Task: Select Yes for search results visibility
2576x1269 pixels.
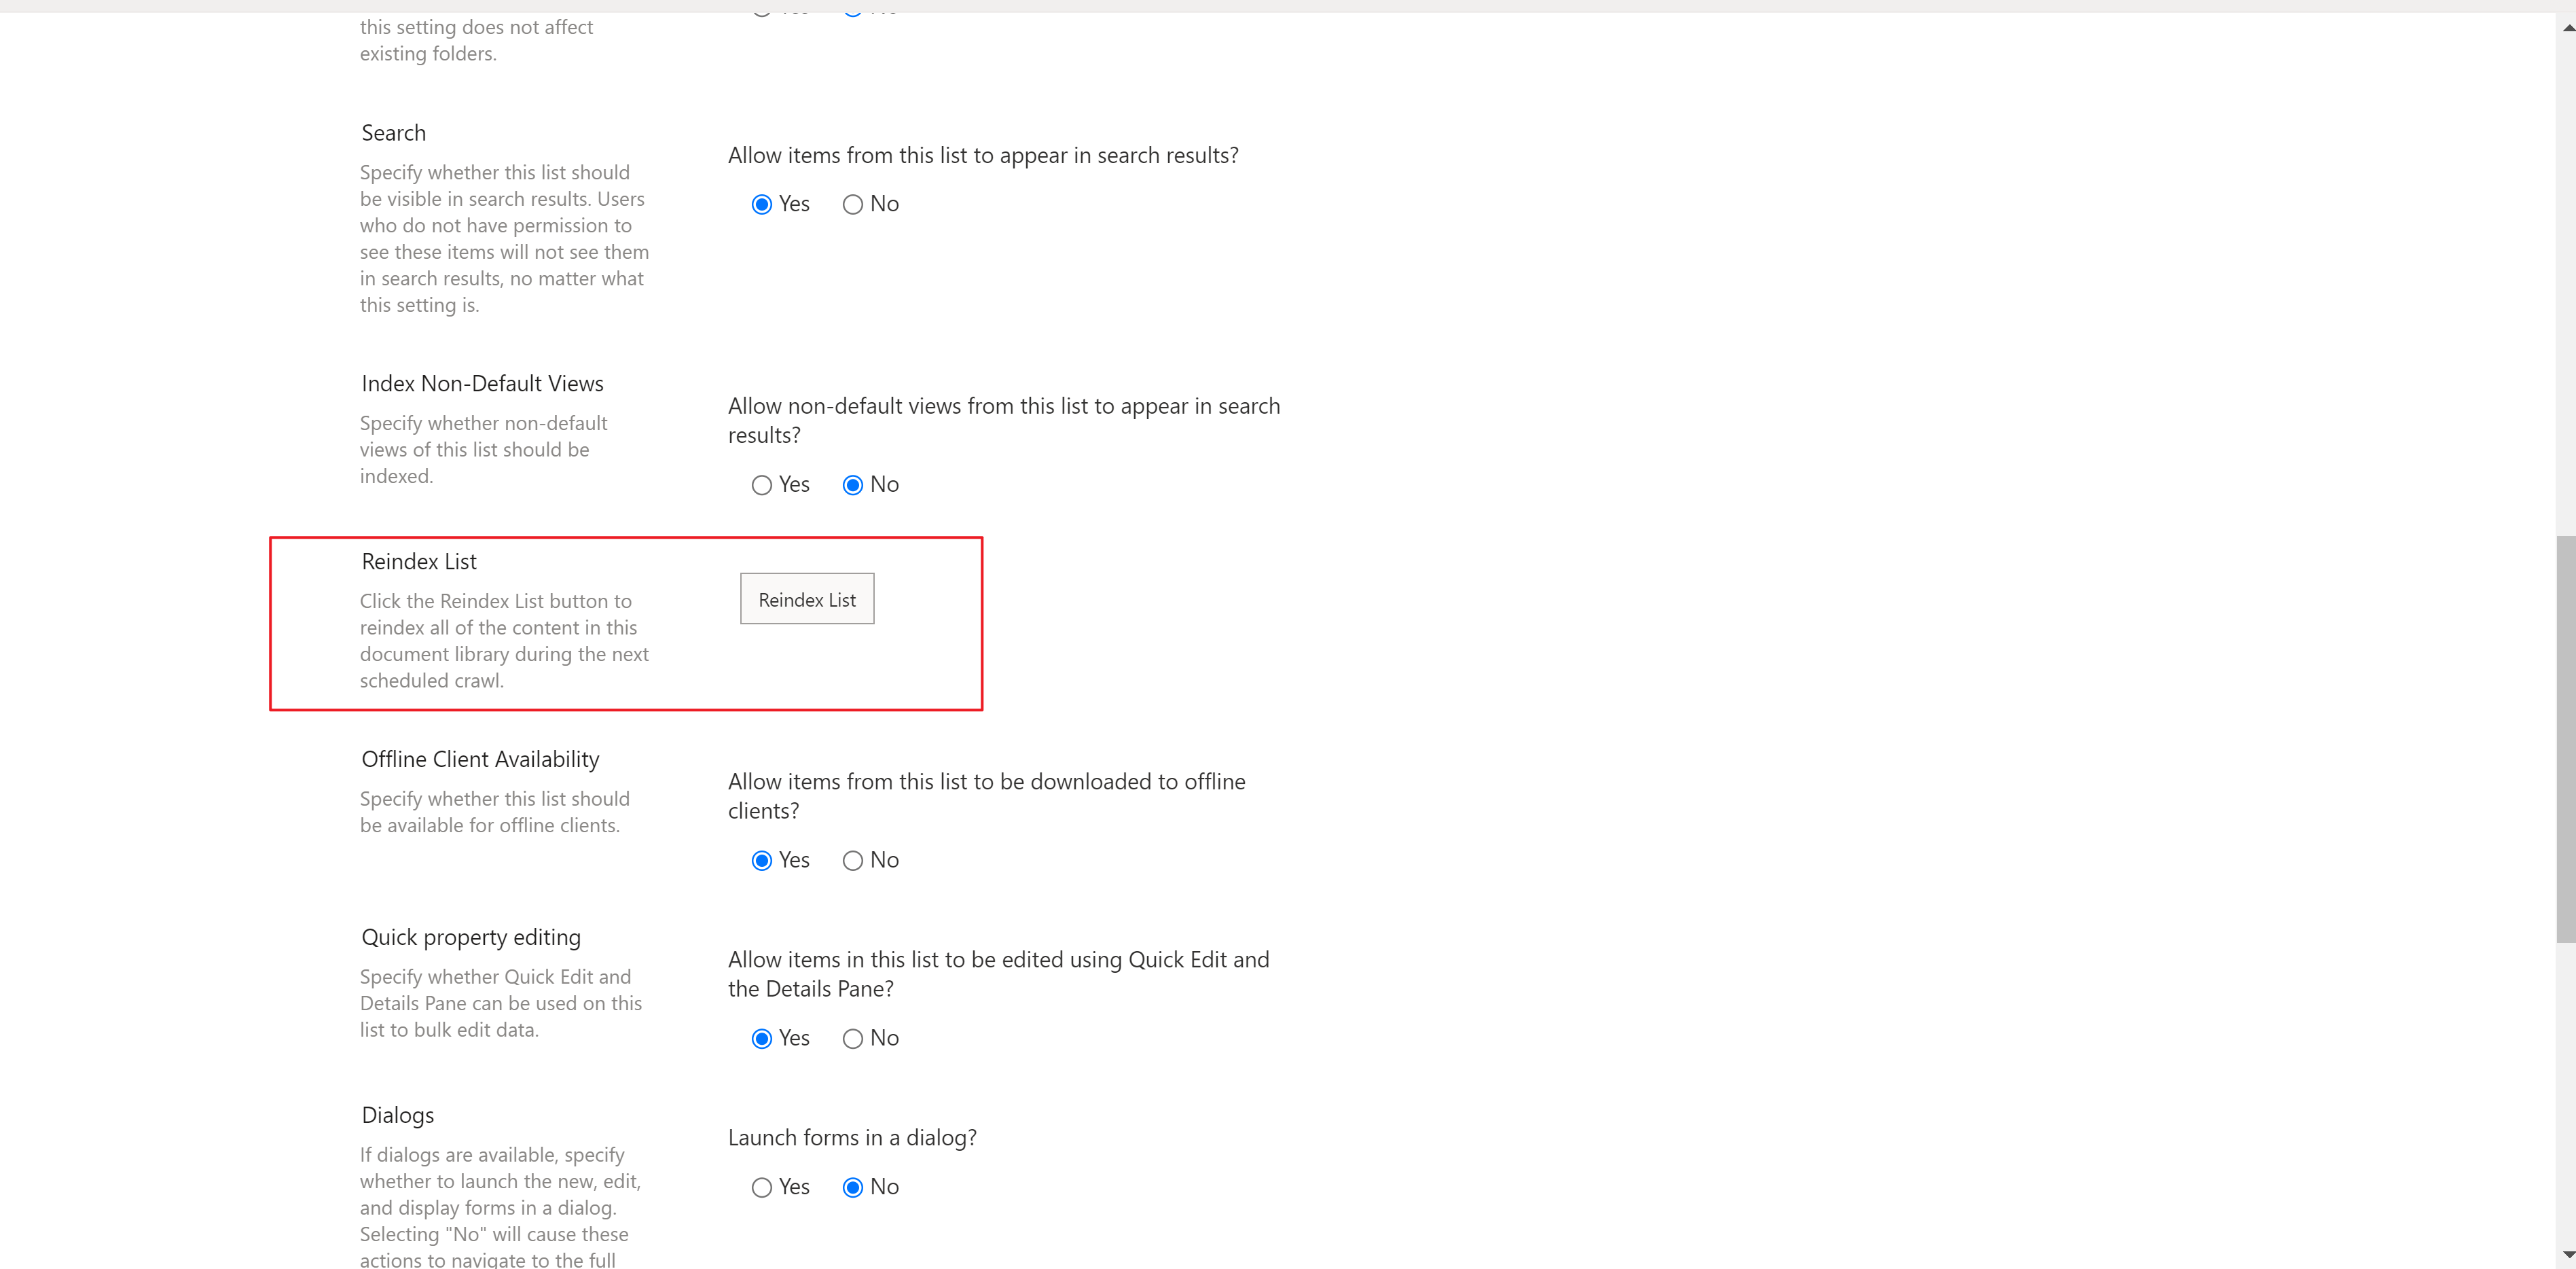Action: point(761,204)
